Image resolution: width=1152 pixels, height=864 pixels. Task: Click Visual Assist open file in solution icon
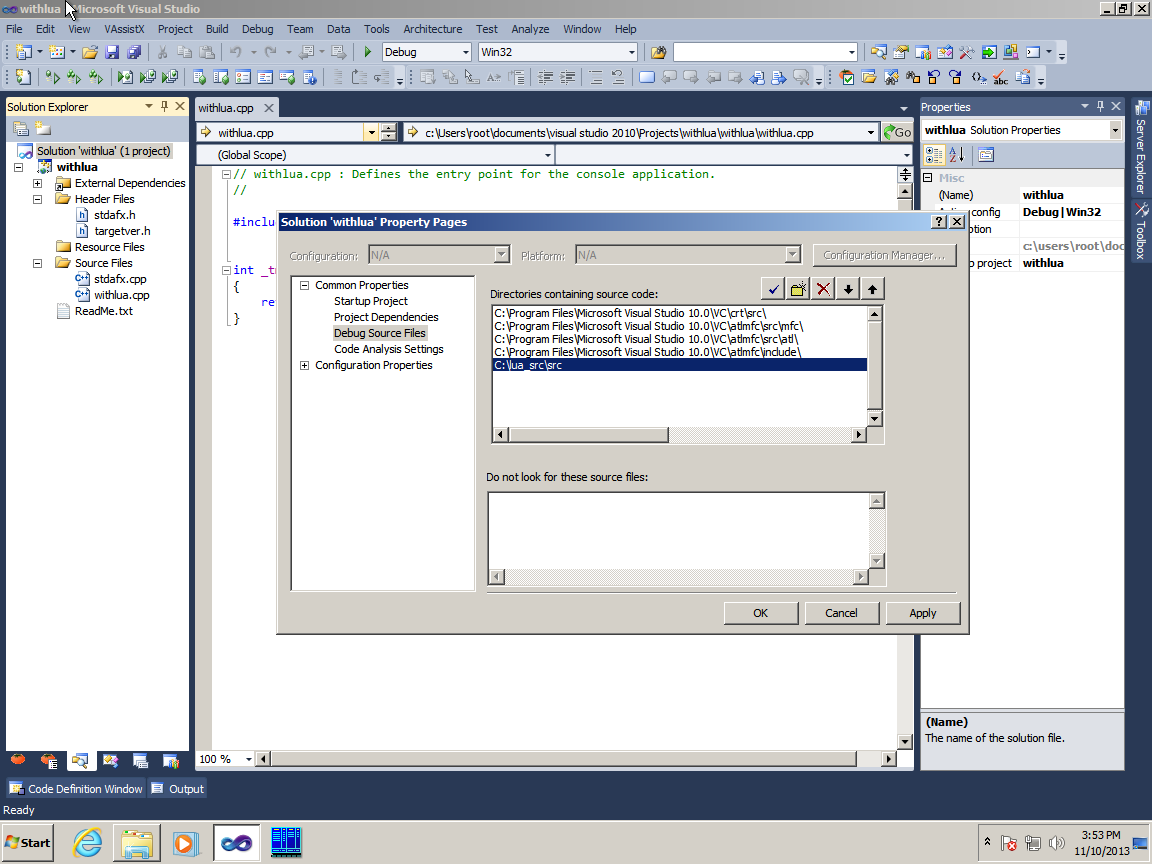(868, 76)
